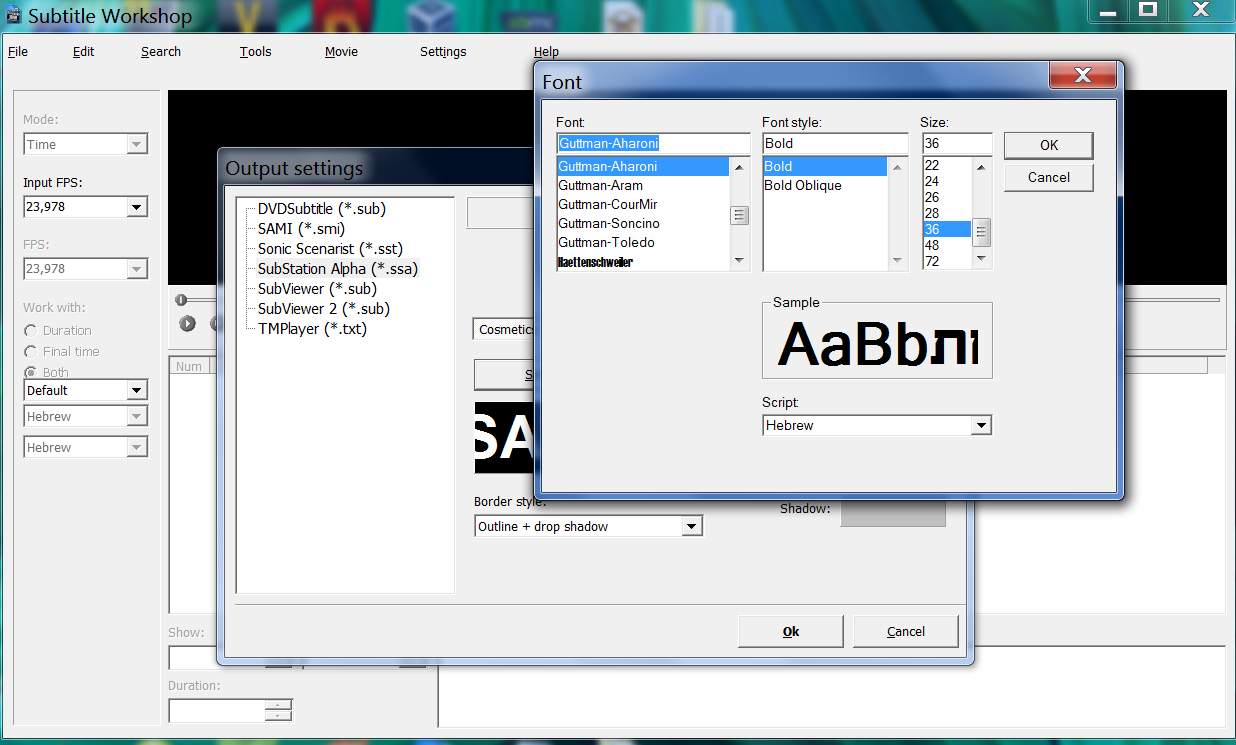Switch to the Cosmetics tab
Screen dimensions: 1236x745
[x=506, y=330]
